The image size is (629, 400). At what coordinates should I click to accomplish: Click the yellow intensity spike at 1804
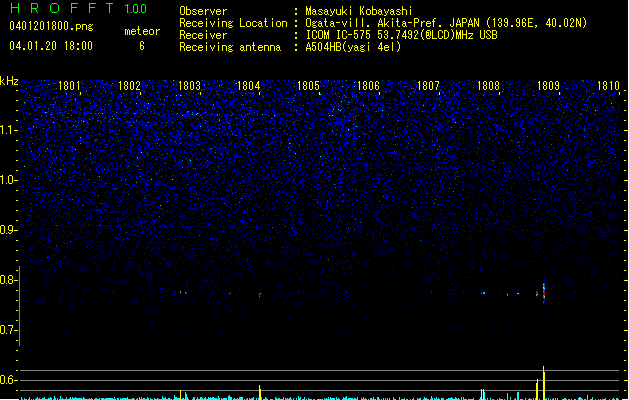coord(260,392)
